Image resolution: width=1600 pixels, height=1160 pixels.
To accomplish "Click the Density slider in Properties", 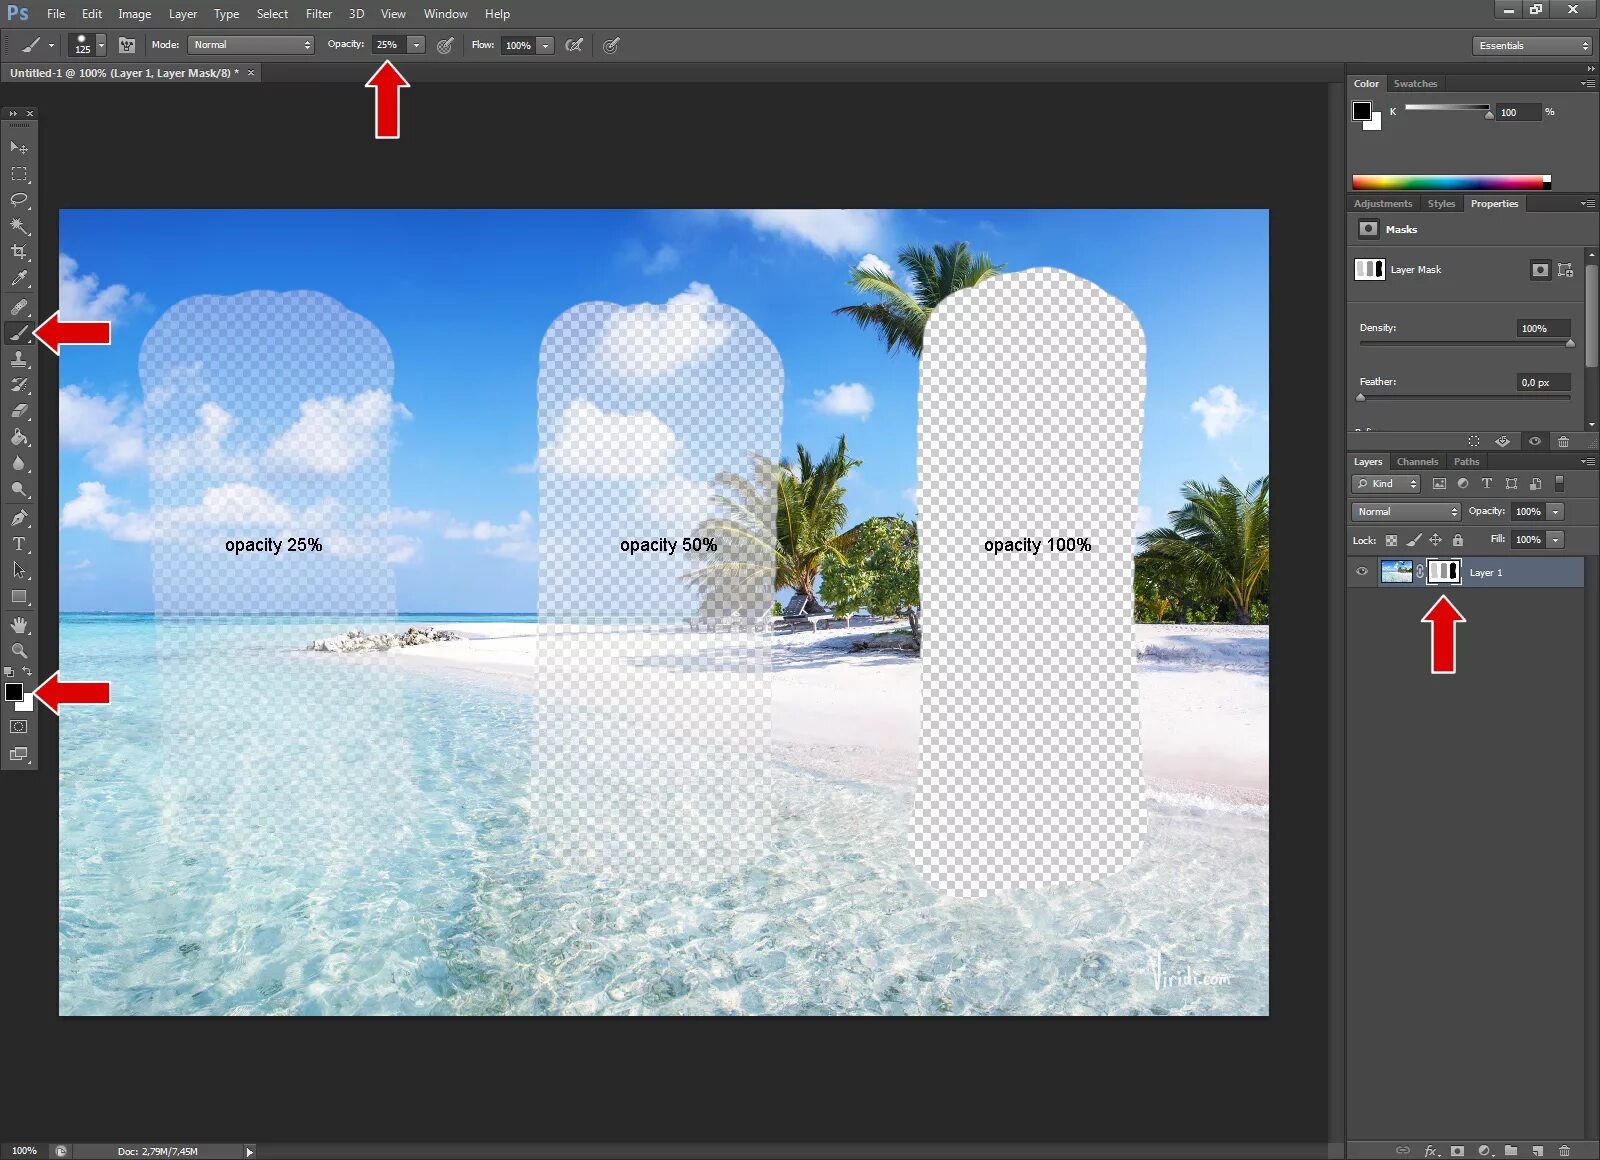I will coord(1465,343).
